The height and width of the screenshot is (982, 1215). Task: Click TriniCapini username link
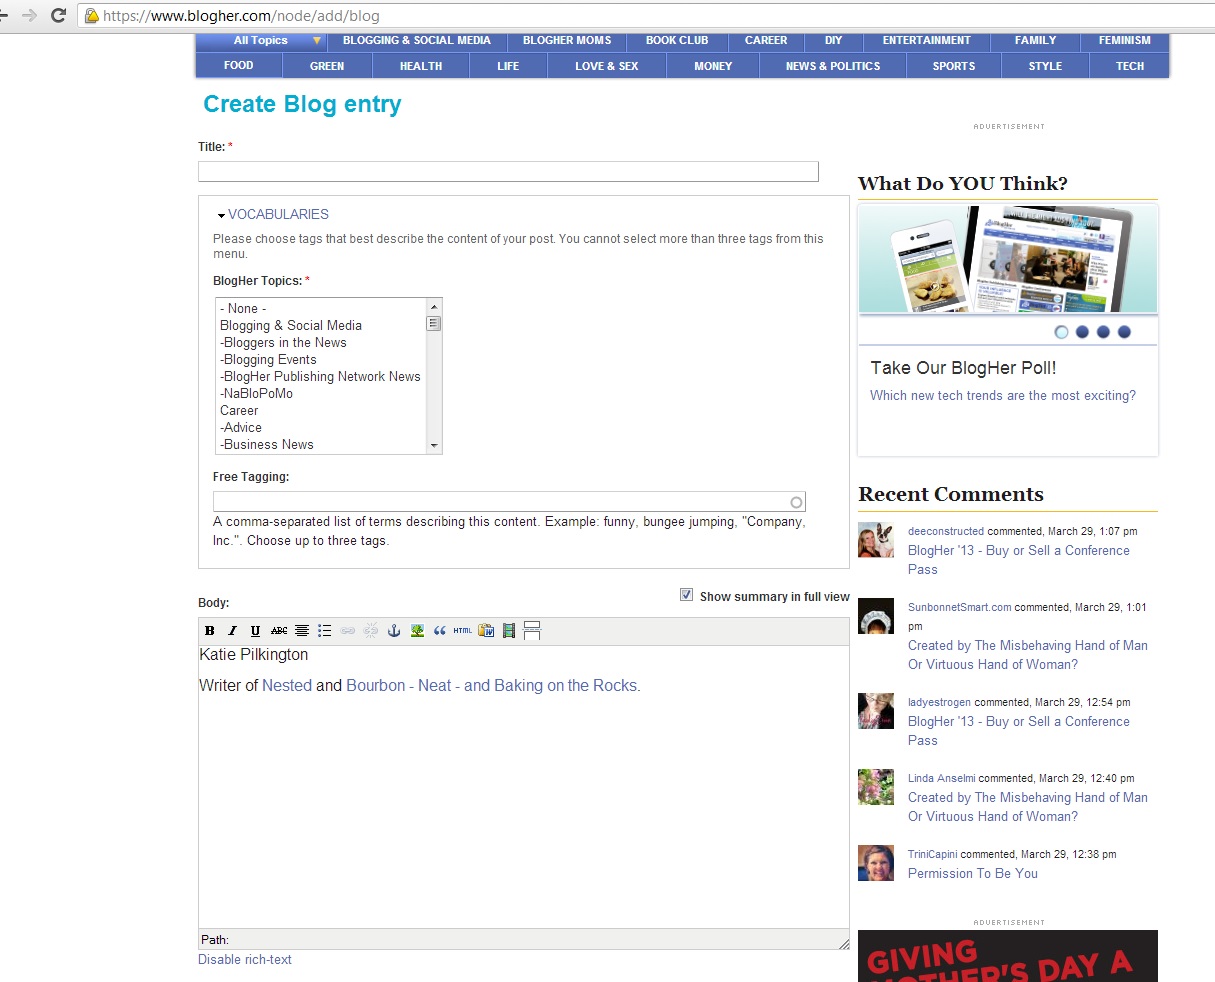933,854
